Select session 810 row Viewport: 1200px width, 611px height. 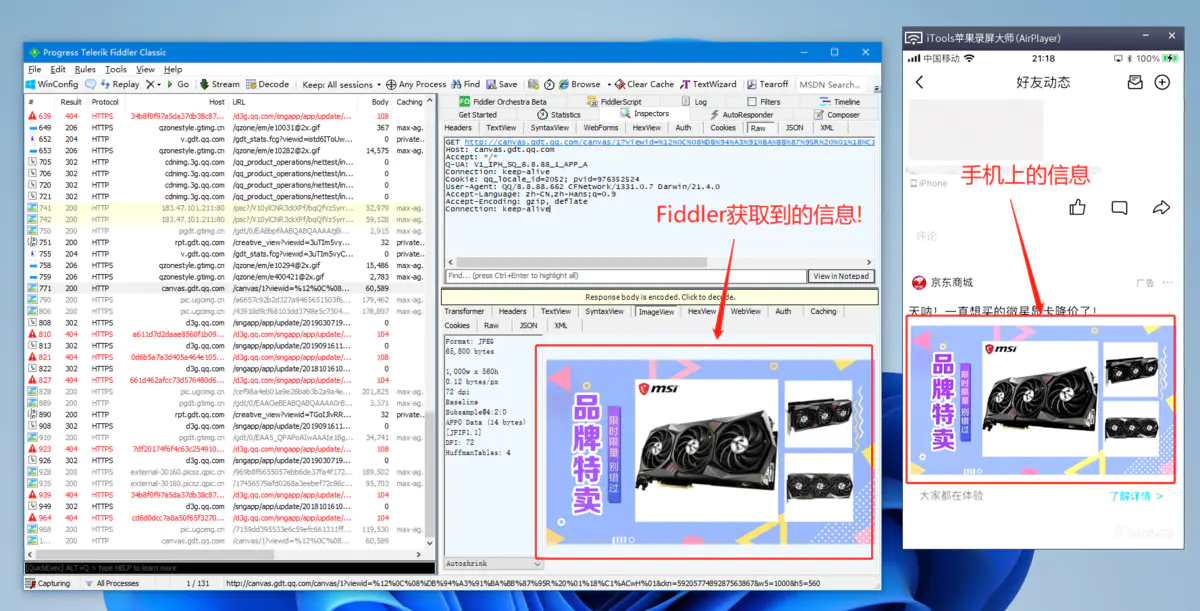225,334
